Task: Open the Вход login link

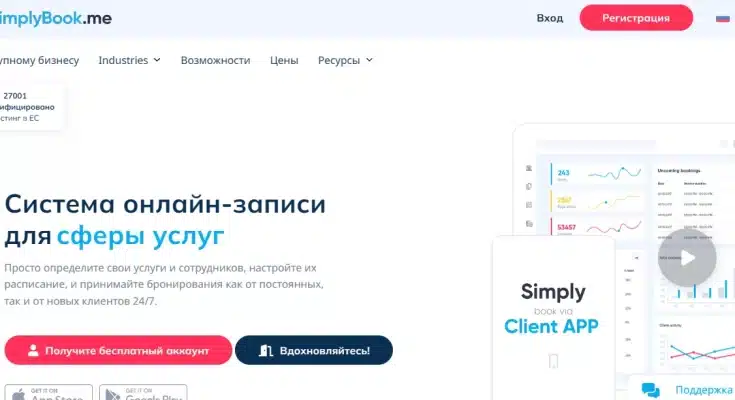Action: click(x=550, y=18)
